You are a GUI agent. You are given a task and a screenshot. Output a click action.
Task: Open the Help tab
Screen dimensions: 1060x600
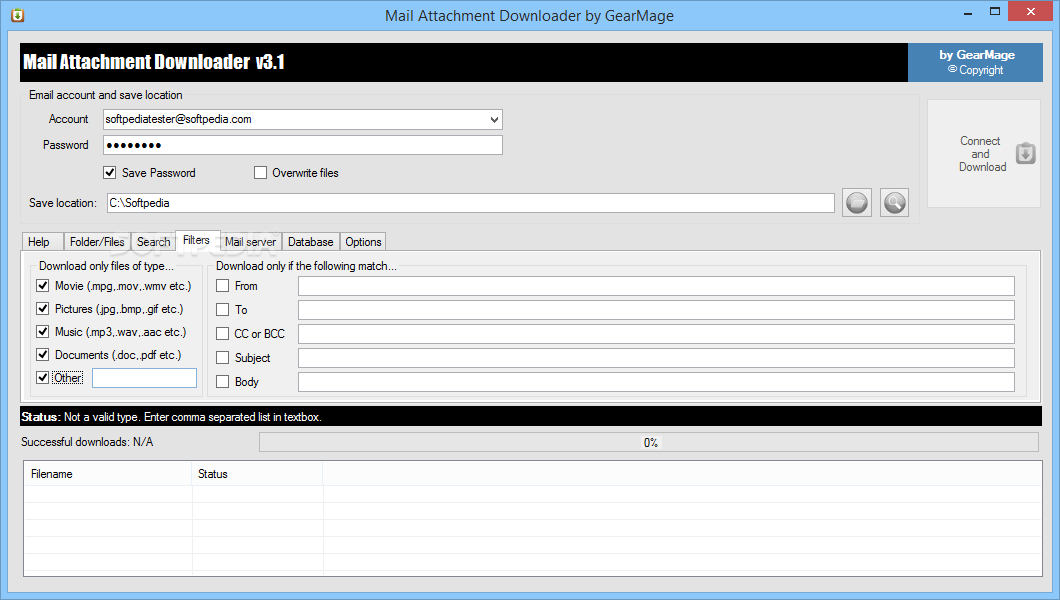tap(43, 242)
